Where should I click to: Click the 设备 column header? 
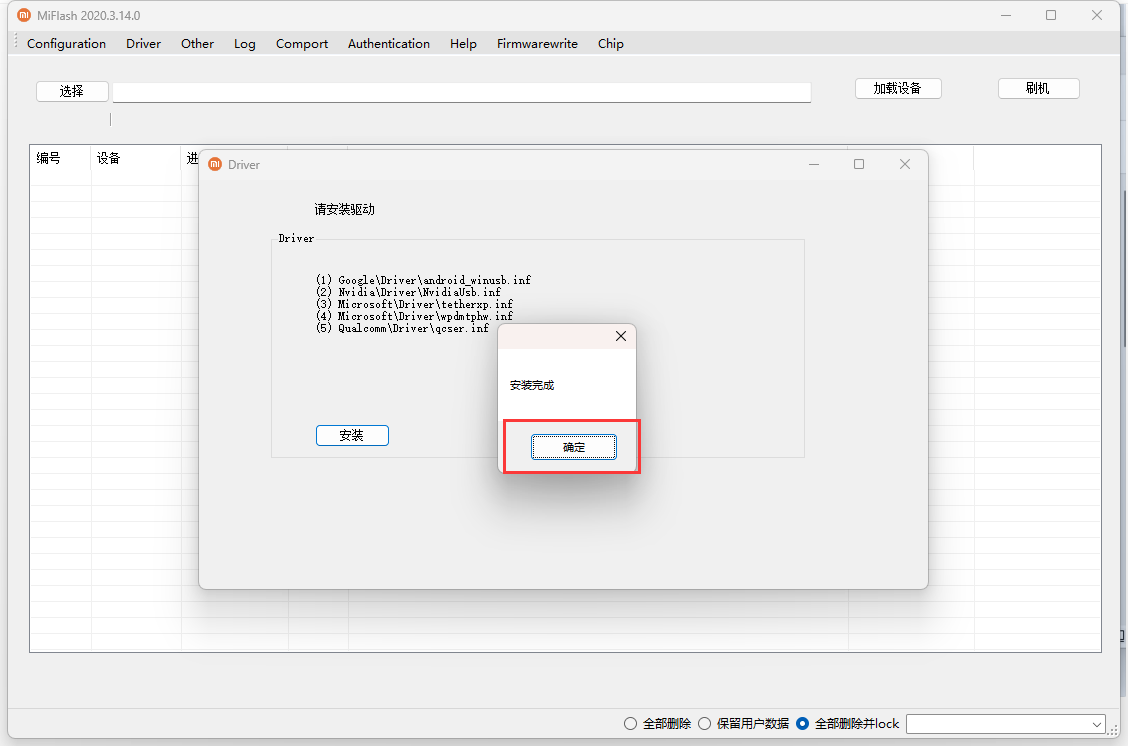[x=136, y=158]
